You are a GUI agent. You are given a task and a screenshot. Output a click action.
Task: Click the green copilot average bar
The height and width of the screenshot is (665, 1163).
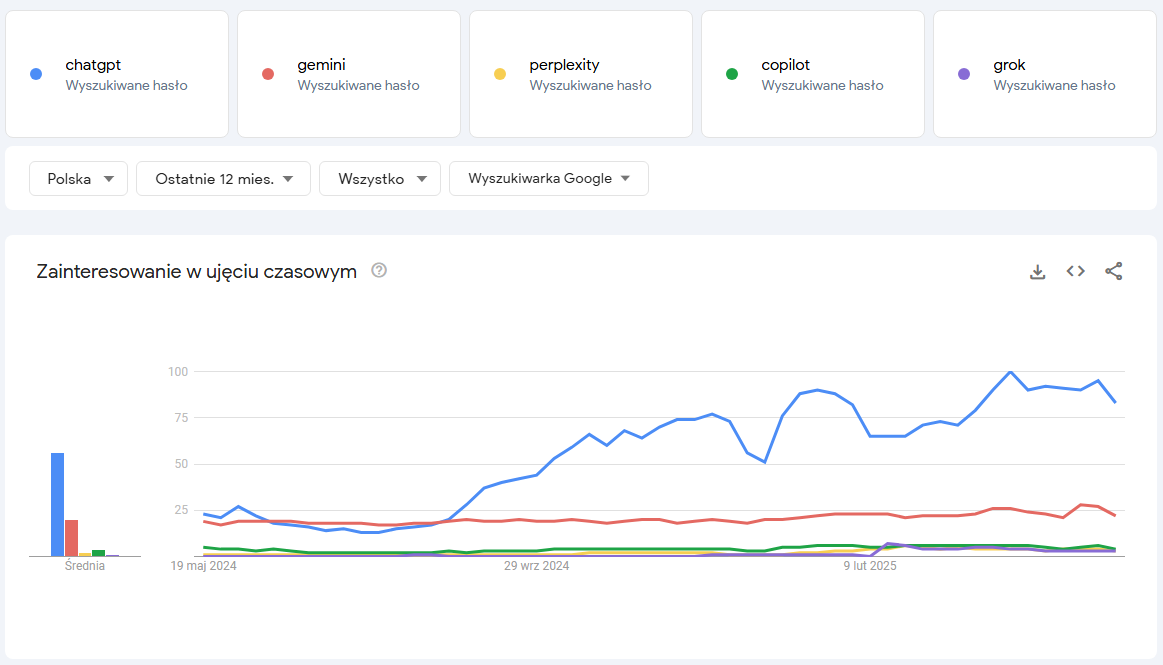coord(99,553)
